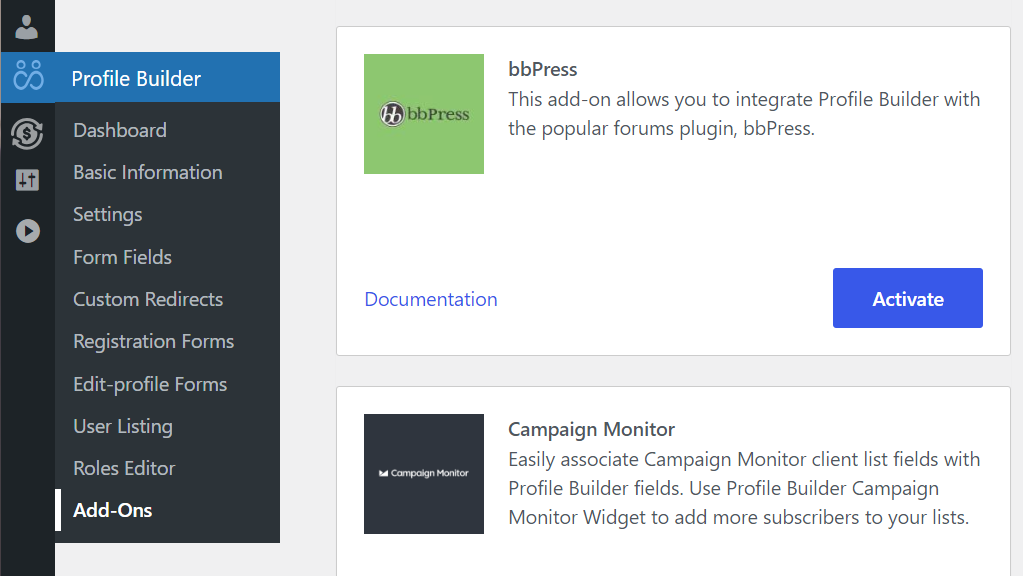Screen dimensions: 1023x576
Task: Open the dollar-sign subscriptions sidebar icon
Action: (27, 134)
